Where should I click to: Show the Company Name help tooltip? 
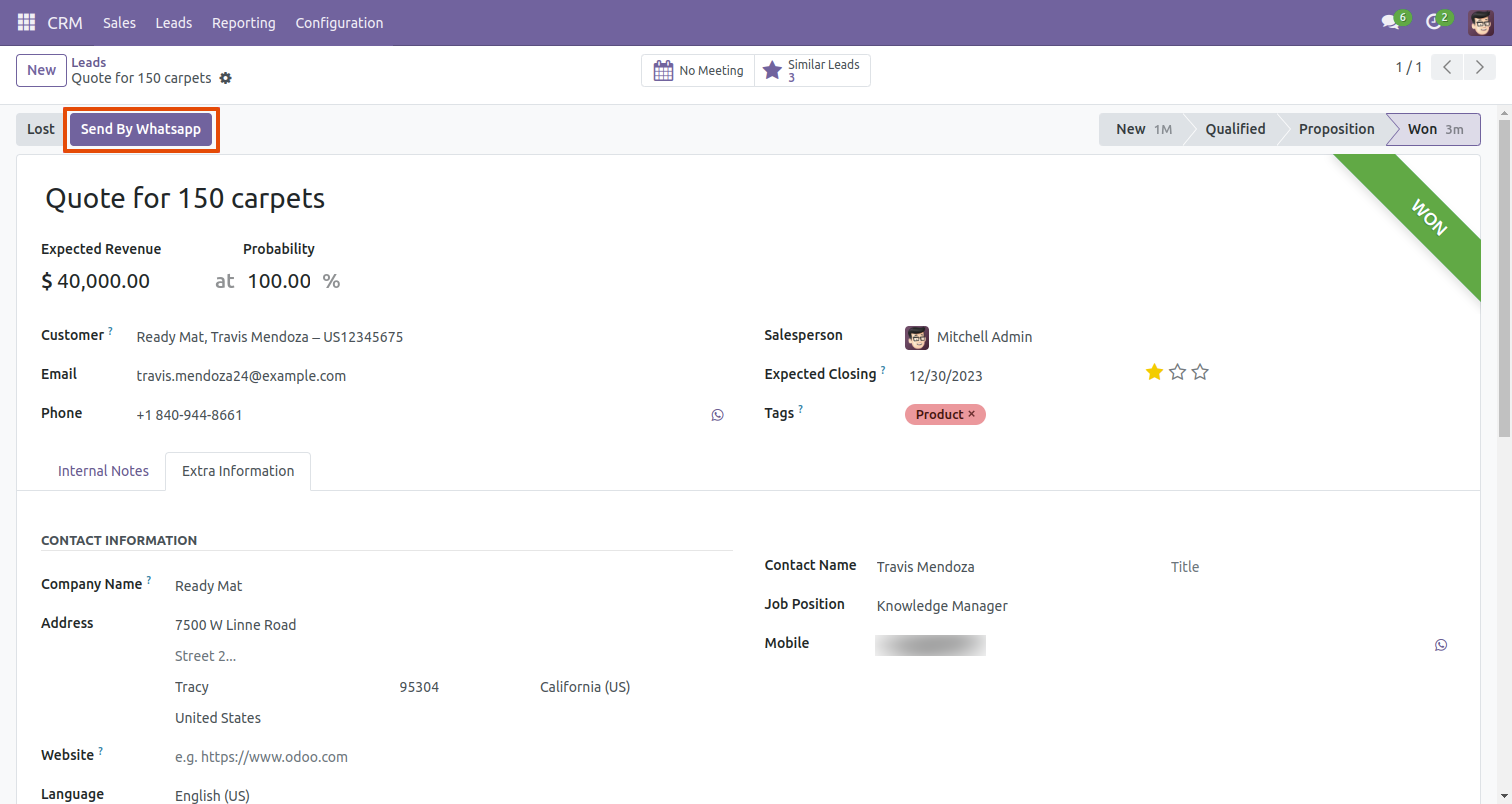click(149, 580)
